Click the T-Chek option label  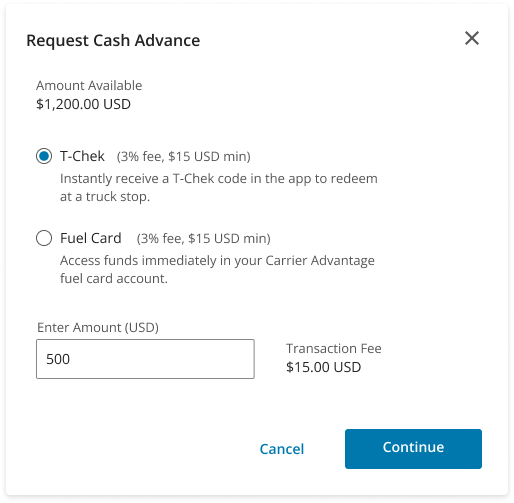(82, 156)
